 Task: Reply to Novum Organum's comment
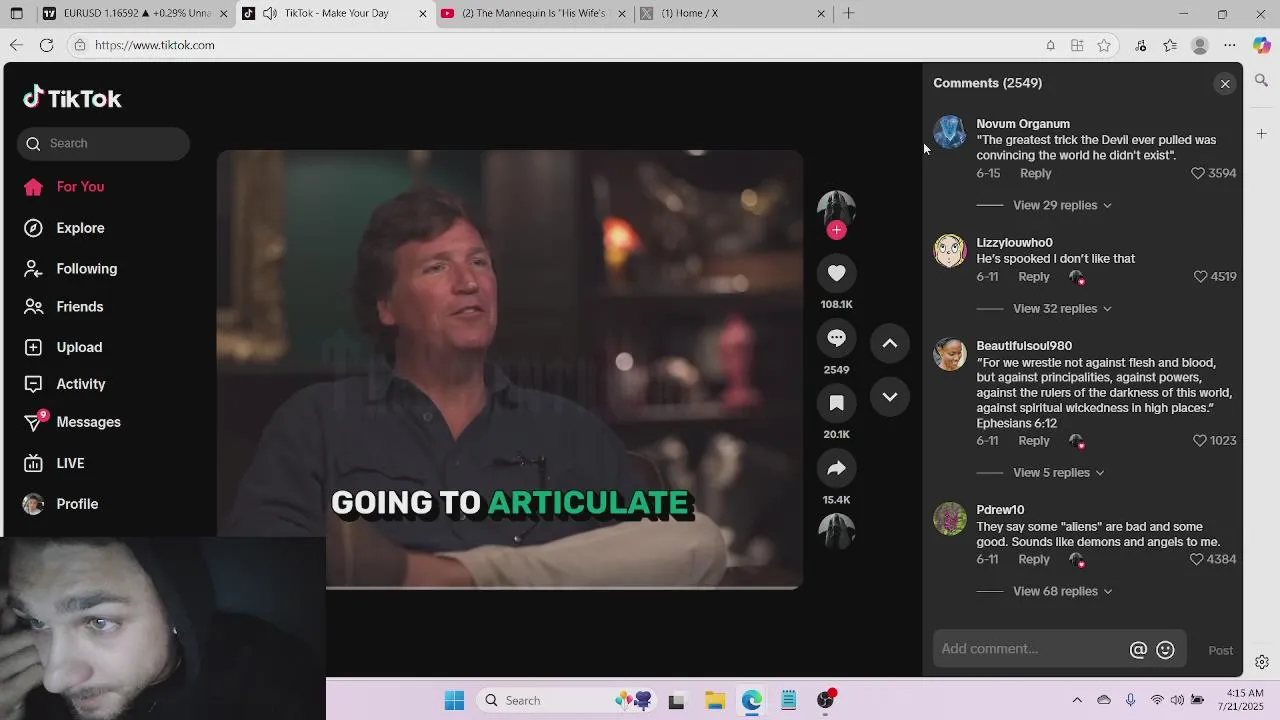click(x=1035, y=173)
